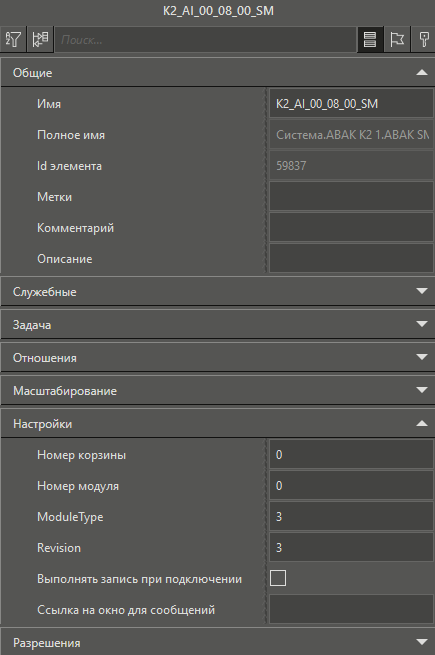Switch to list view icon
Screen dimensions: 435x655
[370, 40]
